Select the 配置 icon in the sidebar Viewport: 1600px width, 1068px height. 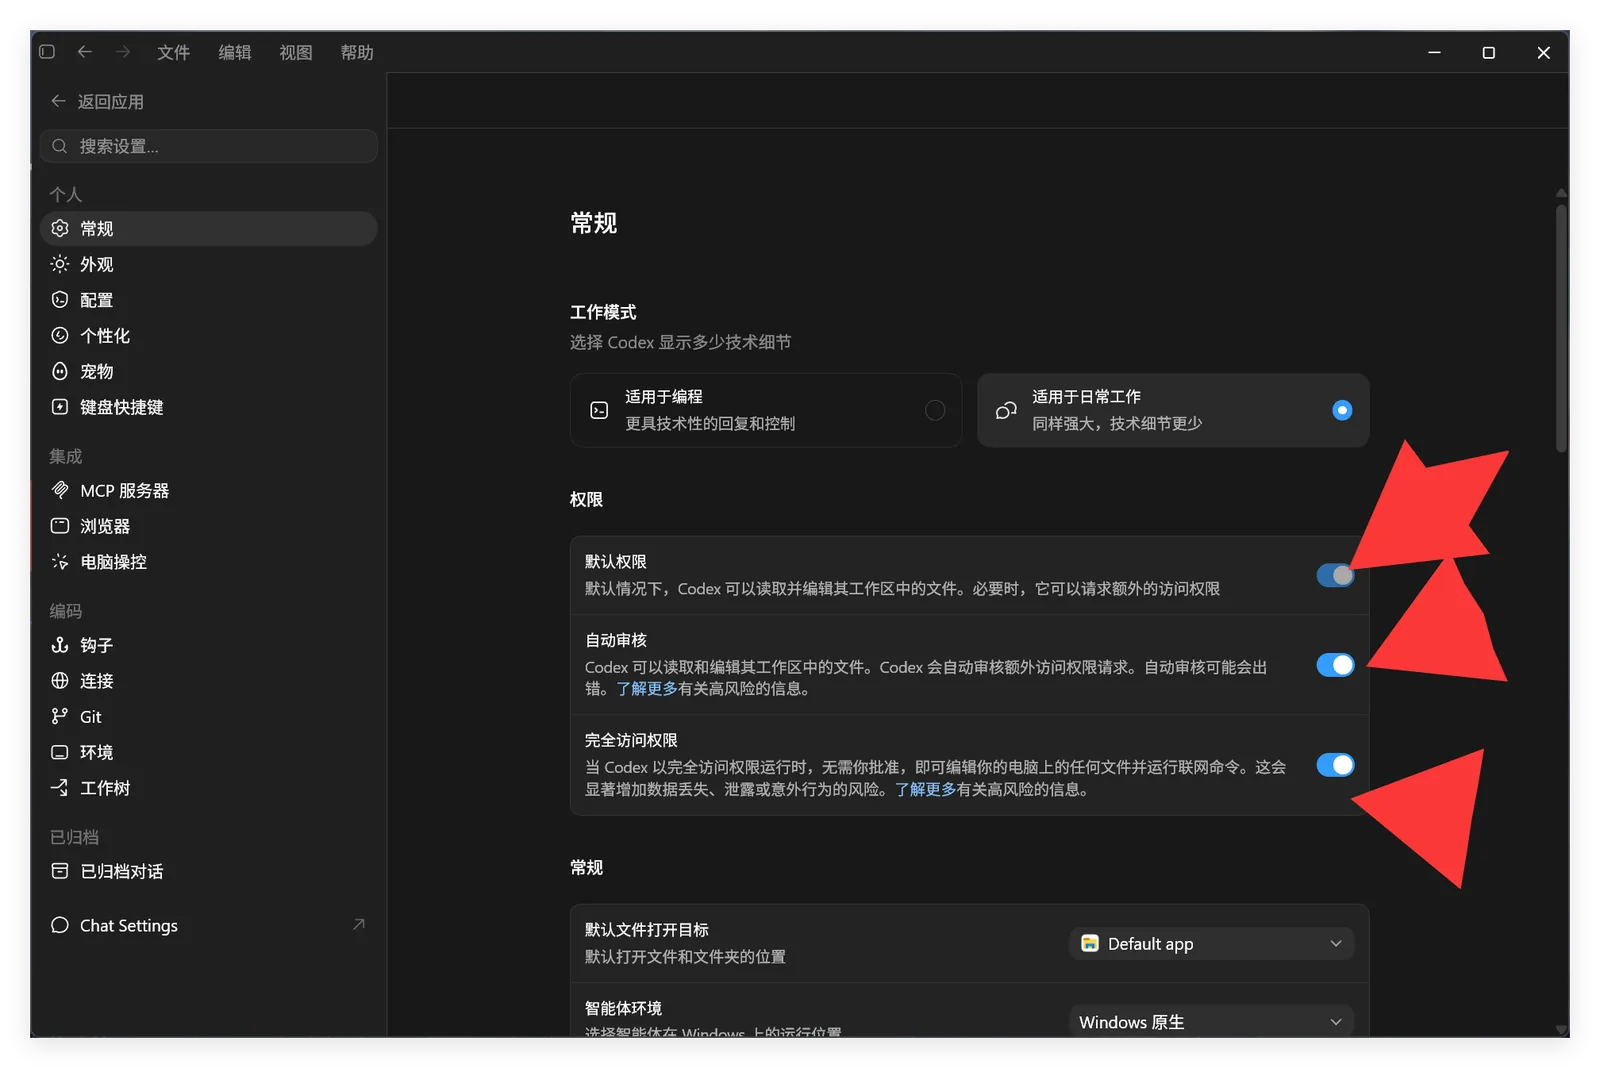click(60, 300)
